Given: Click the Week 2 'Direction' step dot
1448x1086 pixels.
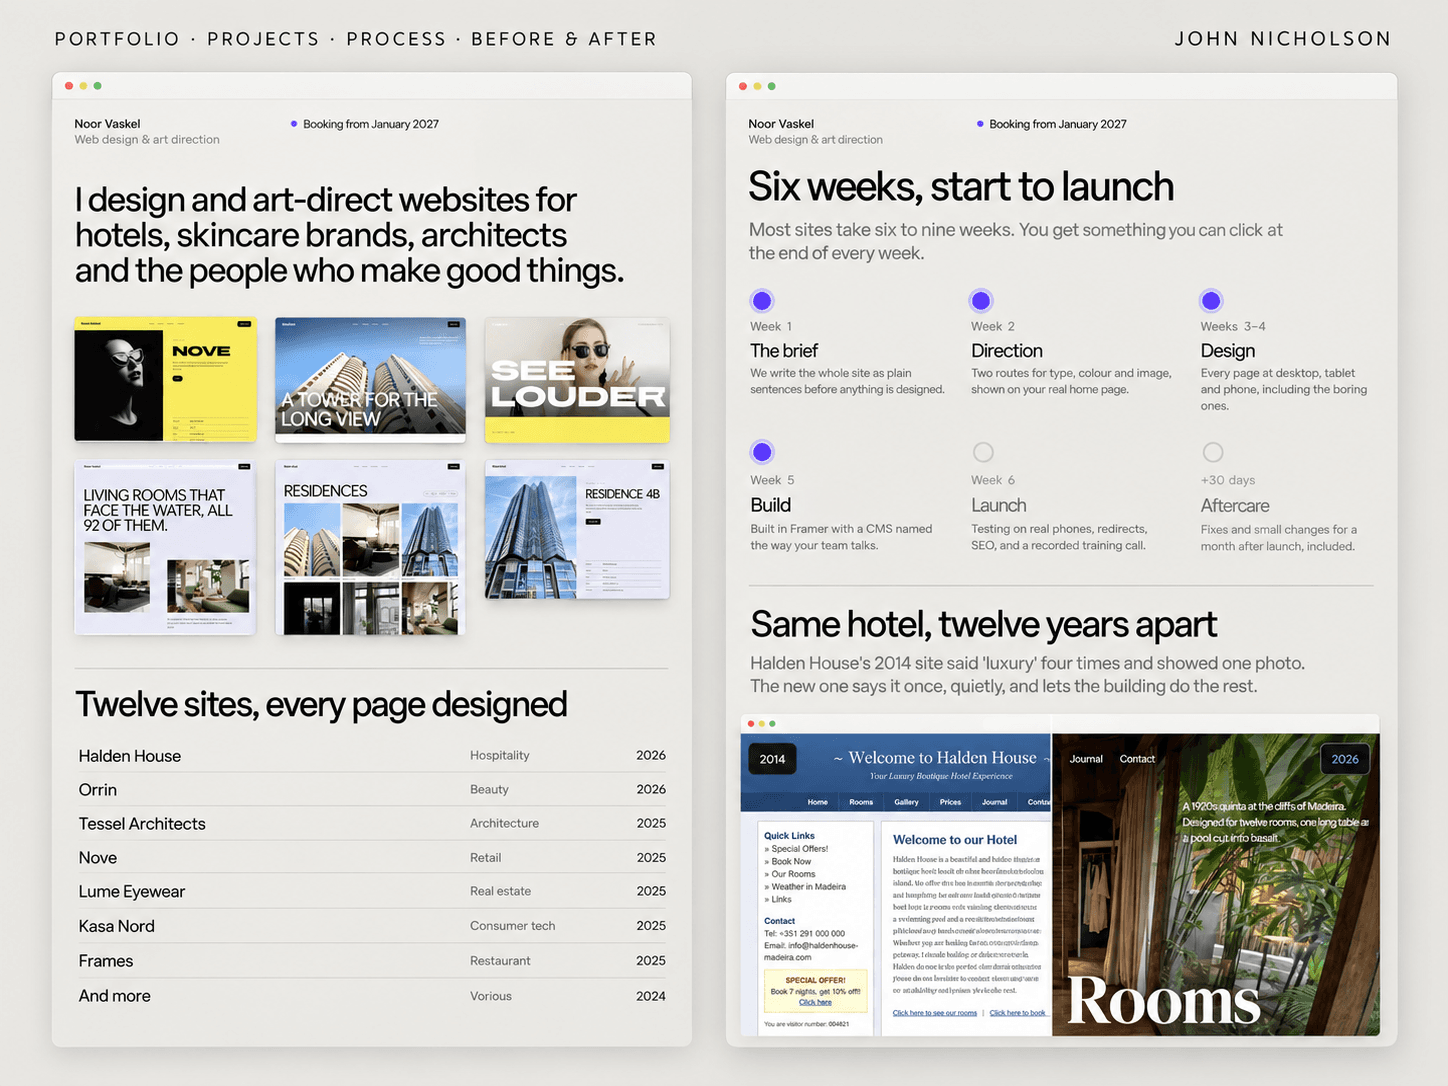Looking at the screenshot, I should pos(981,301).
